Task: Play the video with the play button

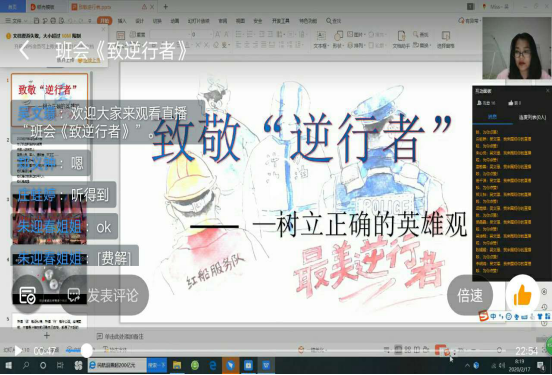Action: point(18,350)
